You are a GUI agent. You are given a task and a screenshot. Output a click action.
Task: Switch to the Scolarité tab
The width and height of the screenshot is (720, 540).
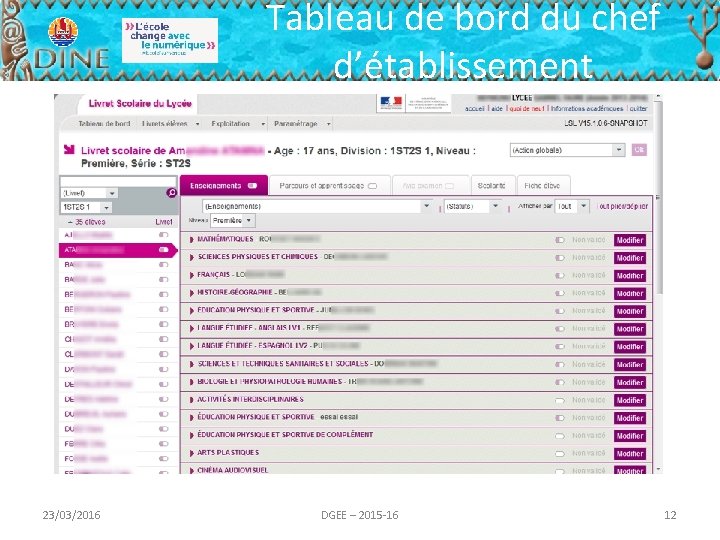click(492, 186)
